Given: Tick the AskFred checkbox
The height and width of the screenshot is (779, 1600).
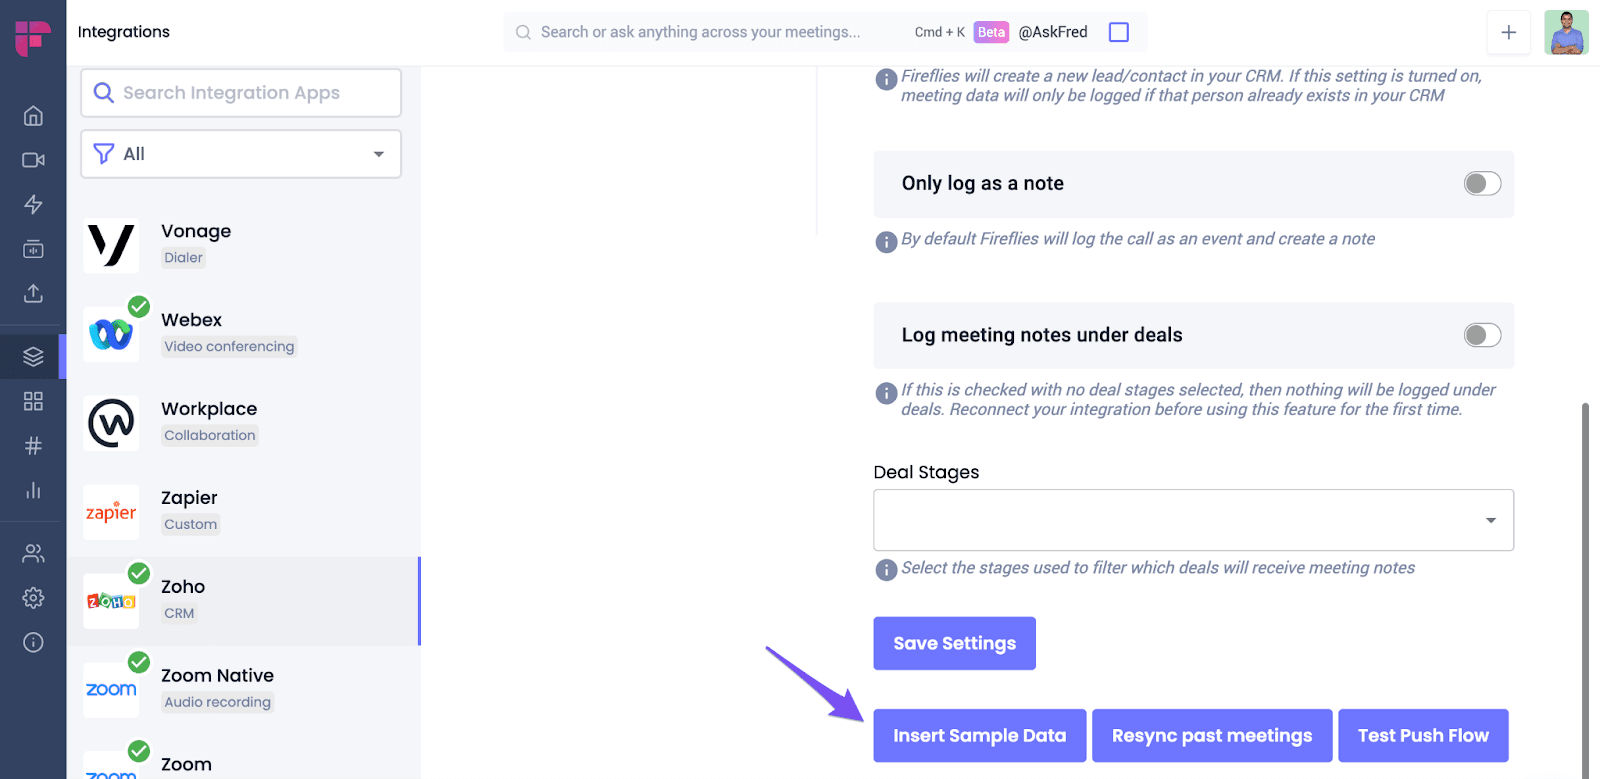Looking at the screenshot, I should (1119, 32).
